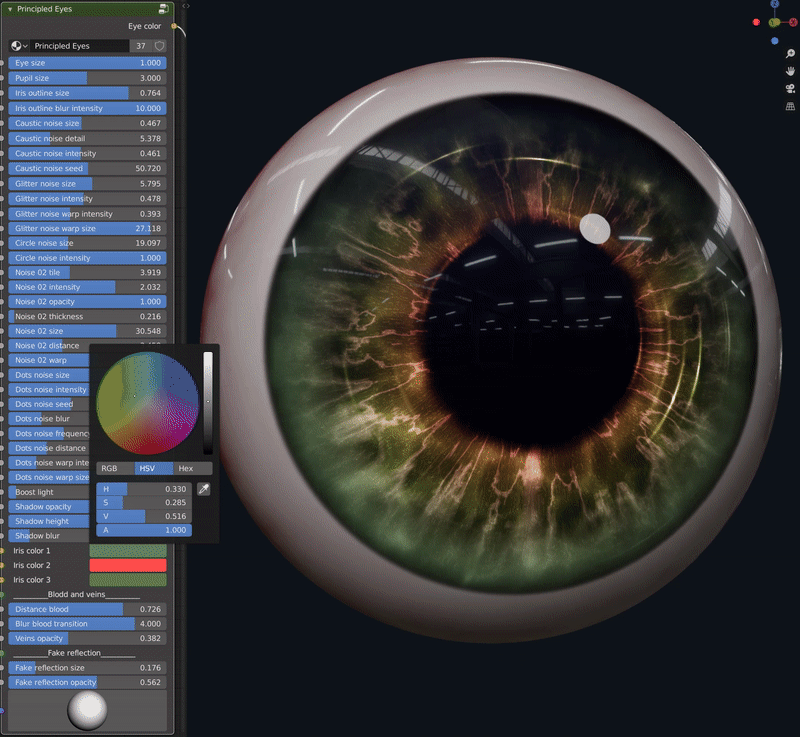The height and width of the screenshot is (737, 800).
Task: Click the Veins opacity field
Action: point(87,638)
